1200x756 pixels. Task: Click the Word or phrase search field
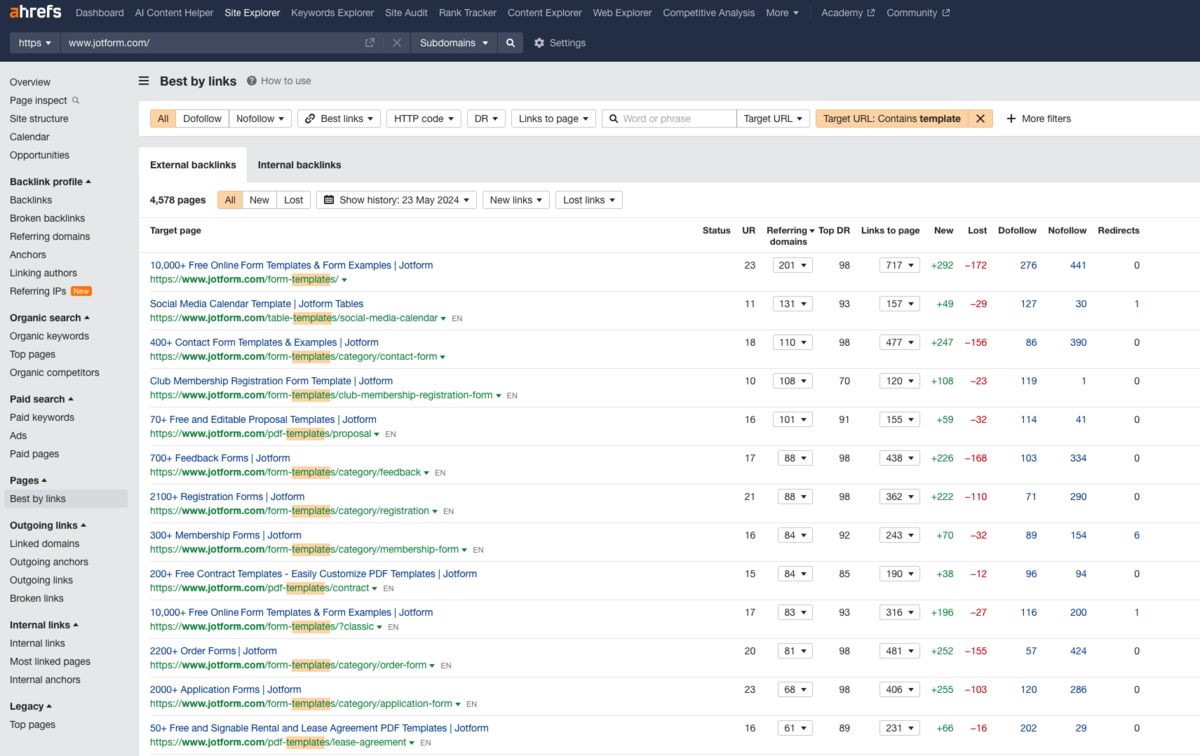click(x=676, y=118)
